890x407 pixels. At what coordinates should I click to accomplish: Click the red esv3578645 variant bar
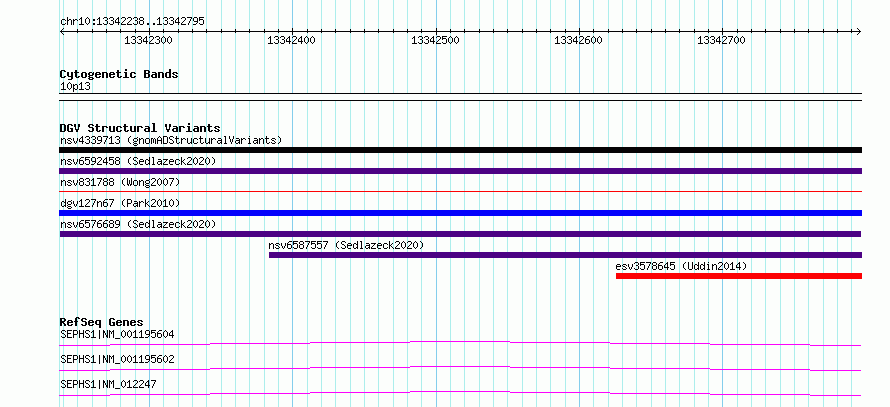[739, 276]
